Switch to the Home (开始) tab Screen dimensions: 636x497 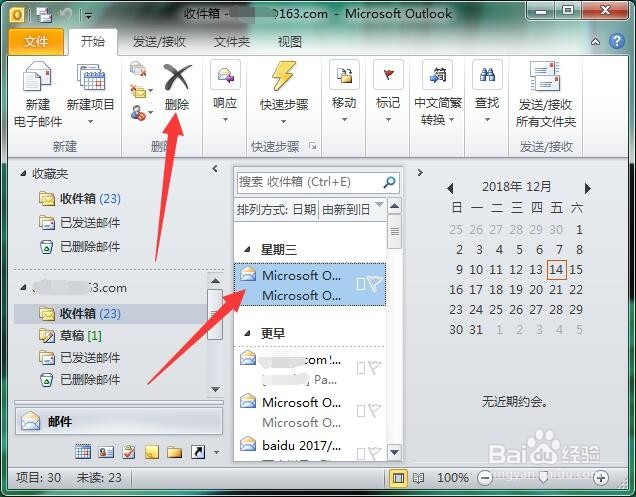click(93, 41)
